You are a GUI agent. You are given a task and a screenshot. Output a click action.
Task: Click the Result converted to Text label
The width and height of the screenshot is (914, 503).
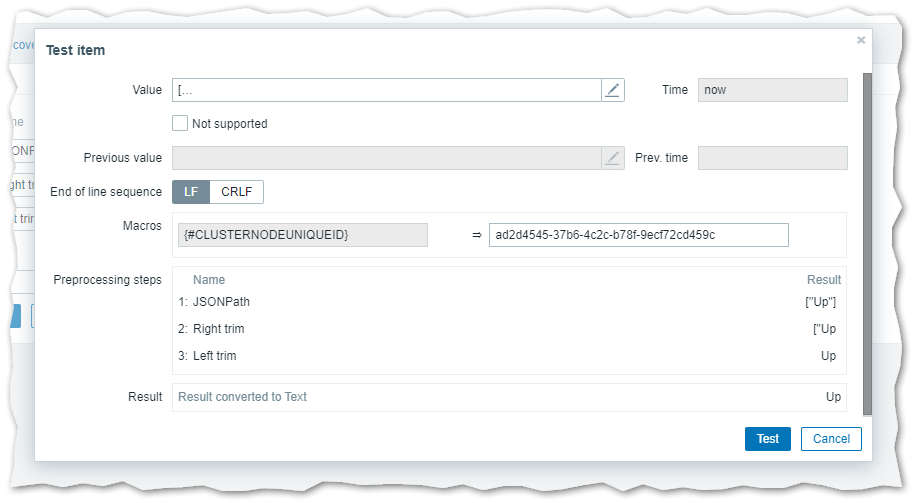pos(242,397)
